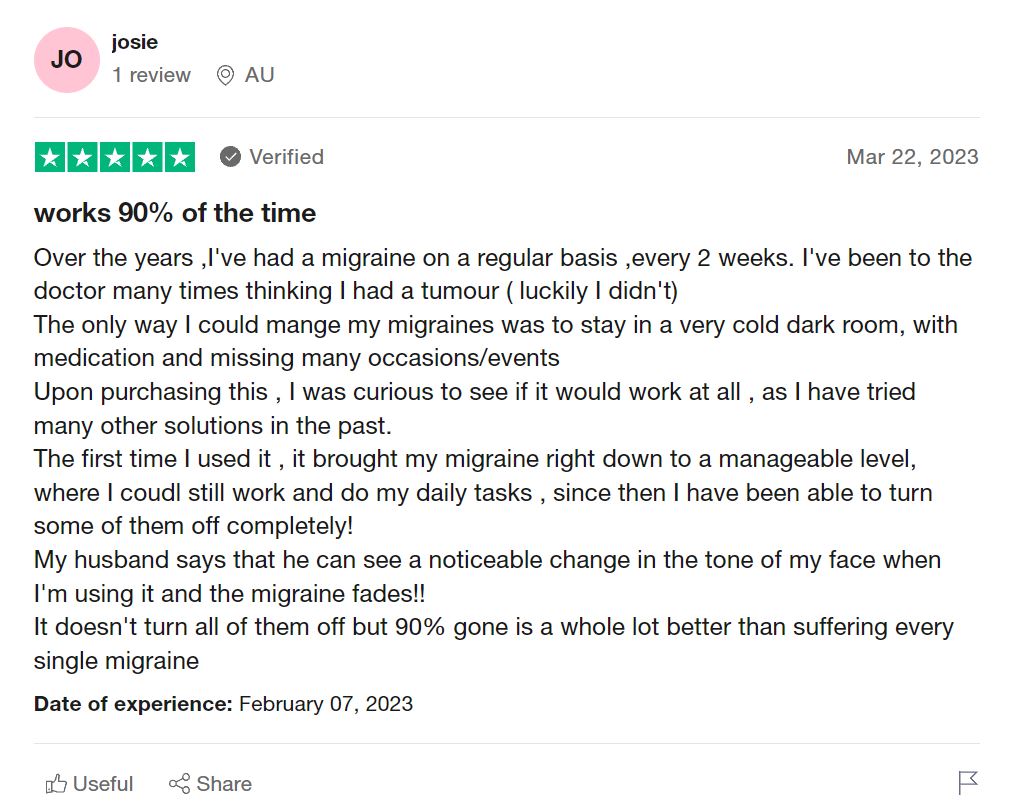Image resolution: width=1012 pixels, height=809 pixels.
Task: Click the first green rating star
Action: [51, 157]
